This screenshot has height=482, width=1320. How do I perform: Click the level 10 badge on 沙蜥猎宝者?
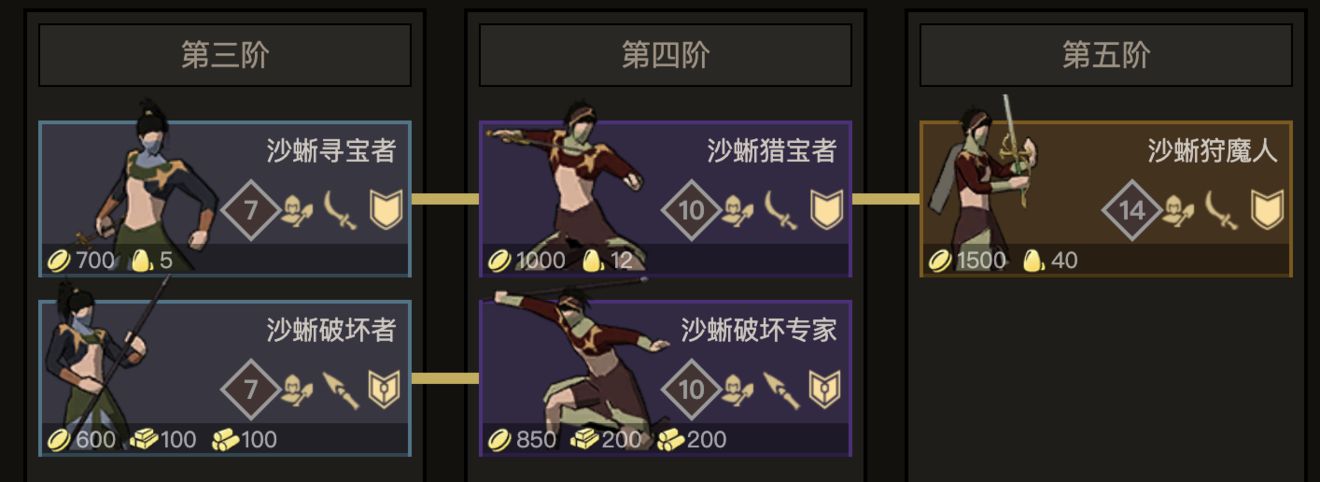click(692, 211)
